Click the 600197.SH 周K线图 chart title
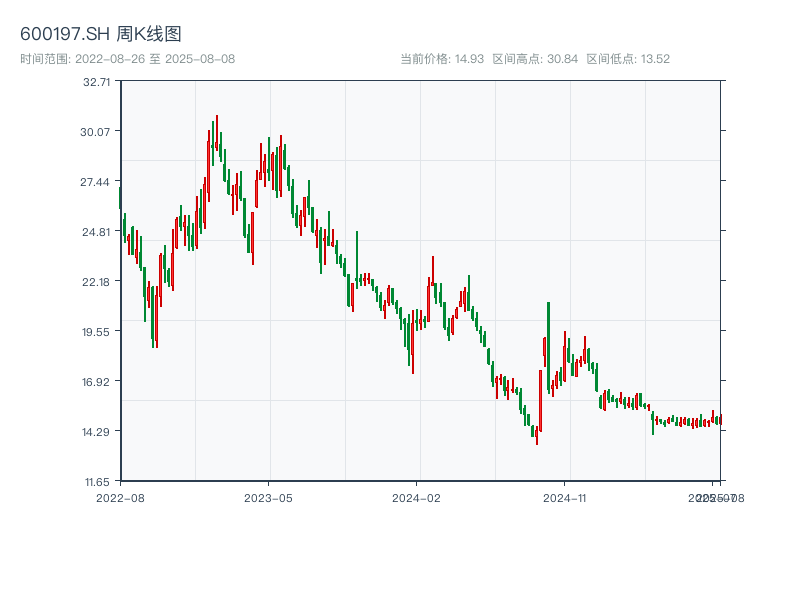Image resolution: width=800 pixels, height=600 pixels. pos(101,35)
